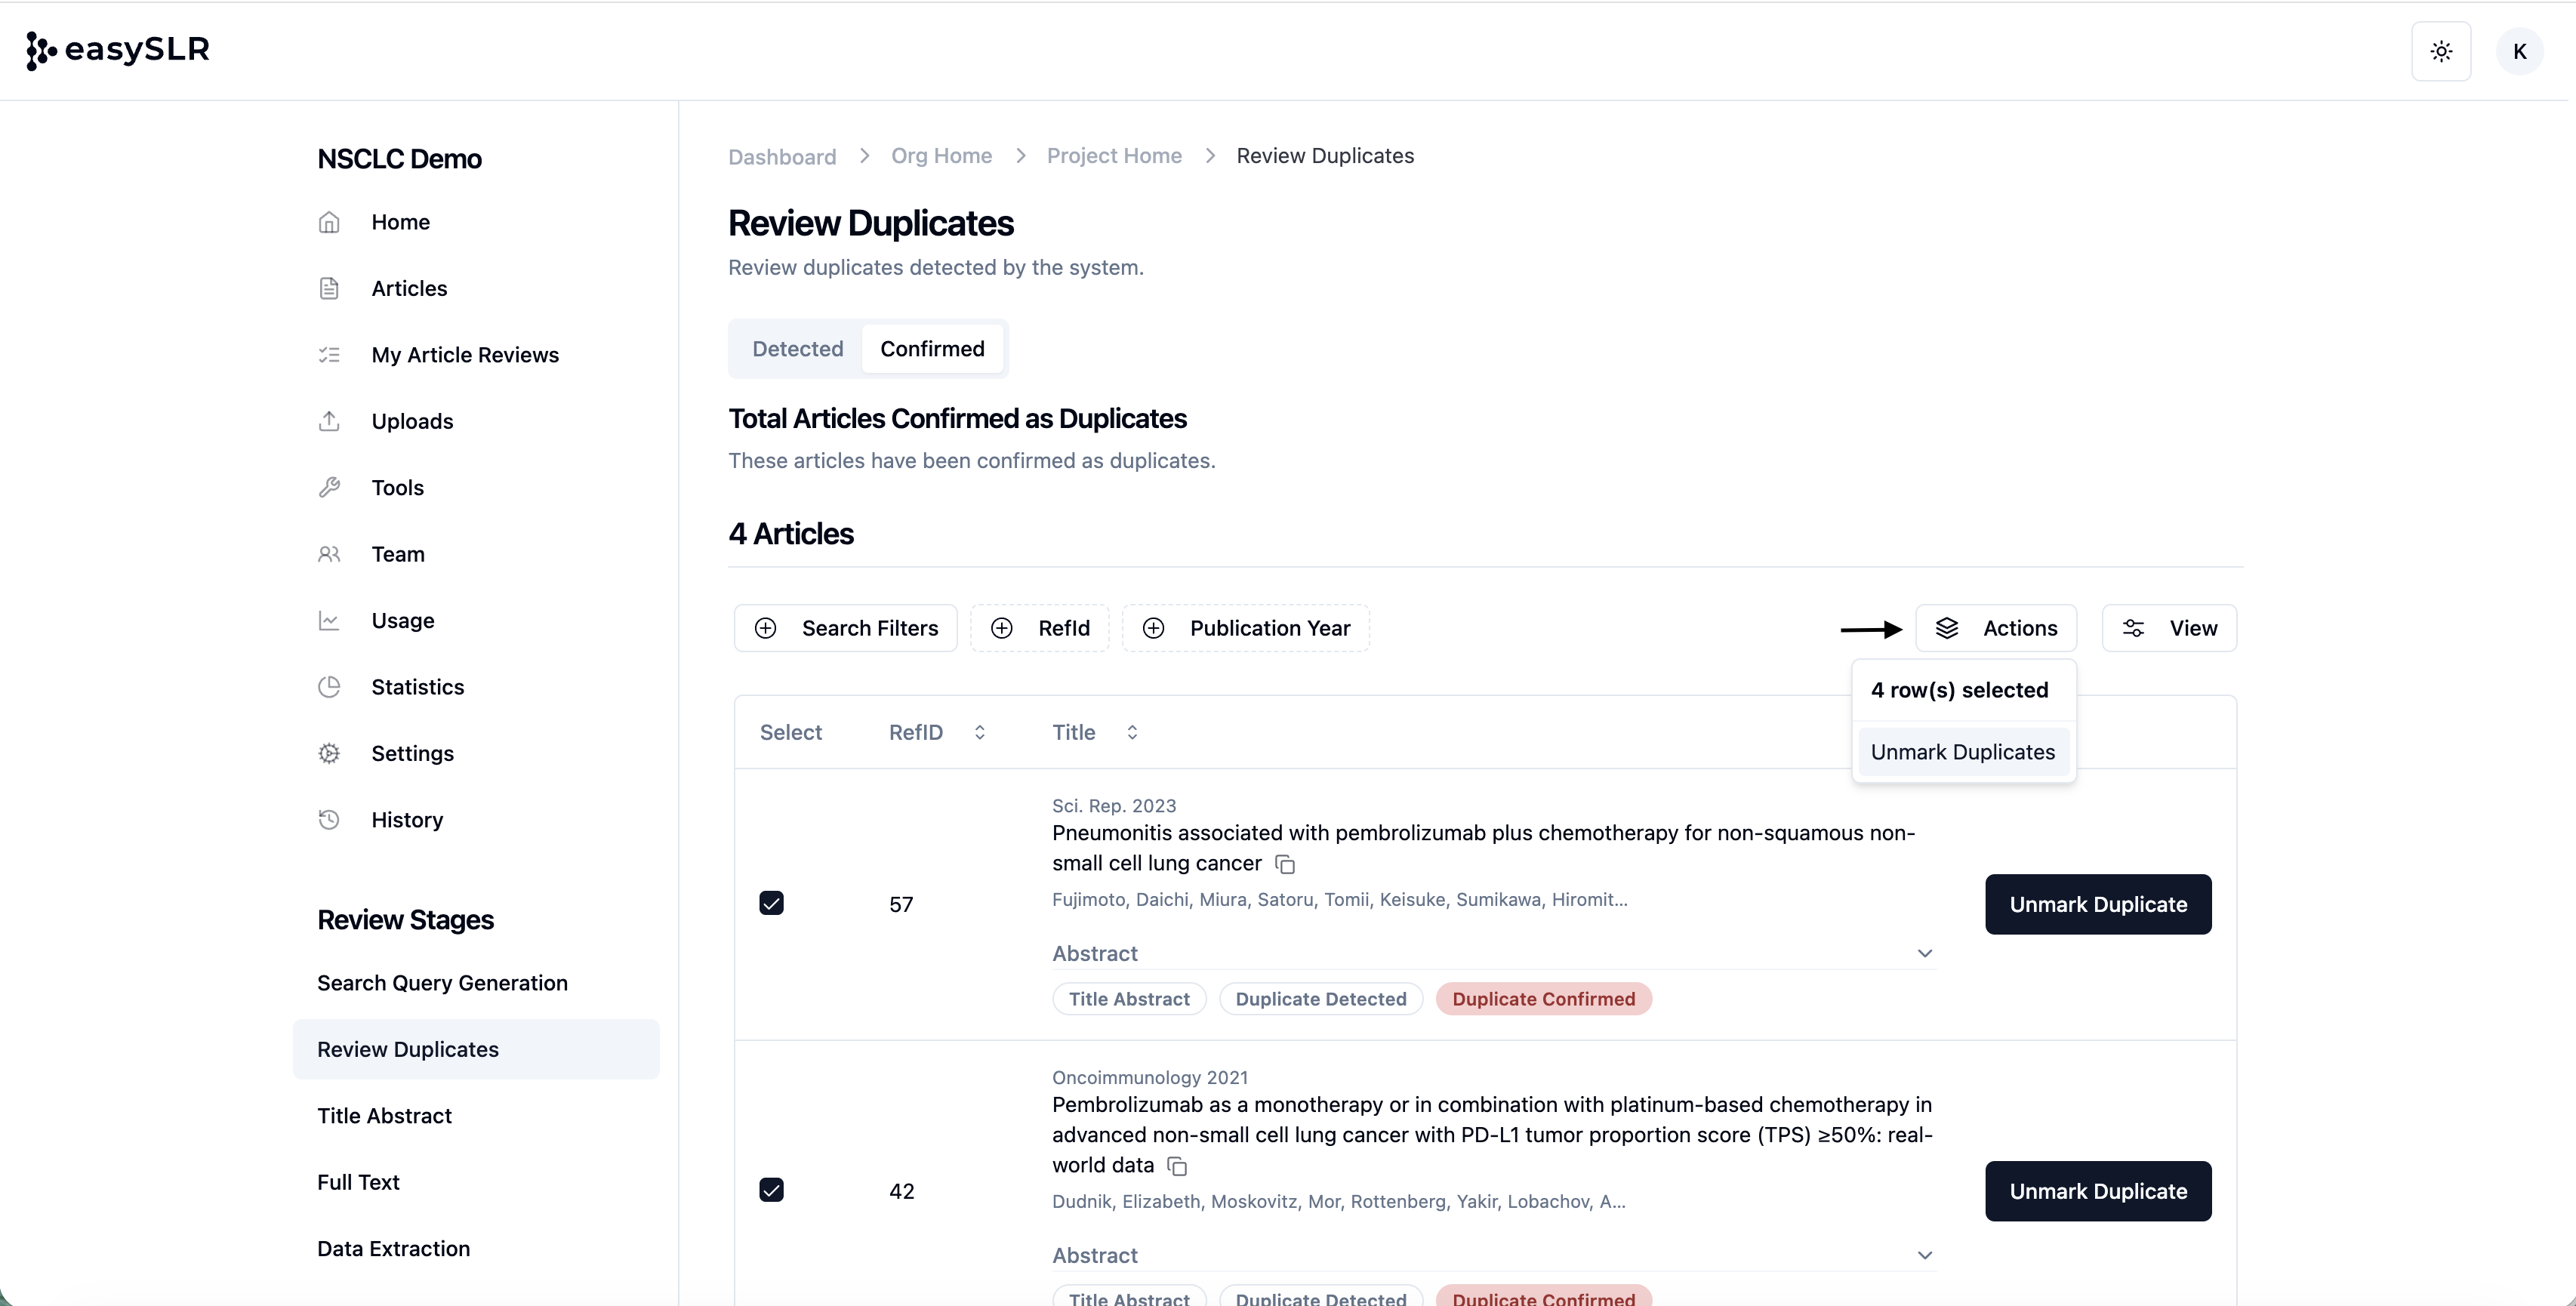This screenshot has height=1306, width=2576.
Task: Expand the Abstract for article 42
Action: (1924, 1256)
